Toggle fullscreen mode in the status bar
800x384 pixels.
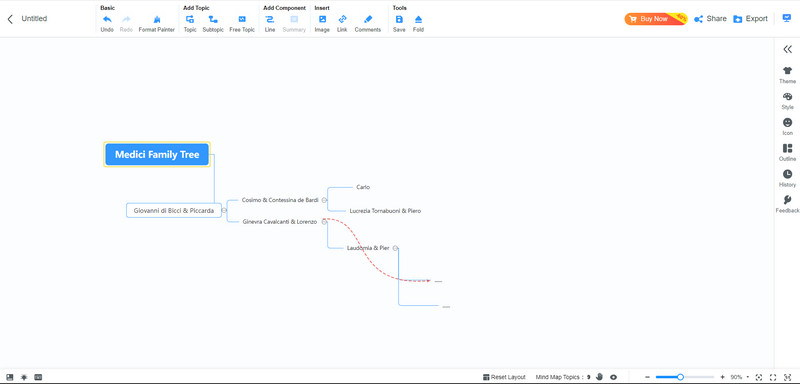tap(772, 377)
